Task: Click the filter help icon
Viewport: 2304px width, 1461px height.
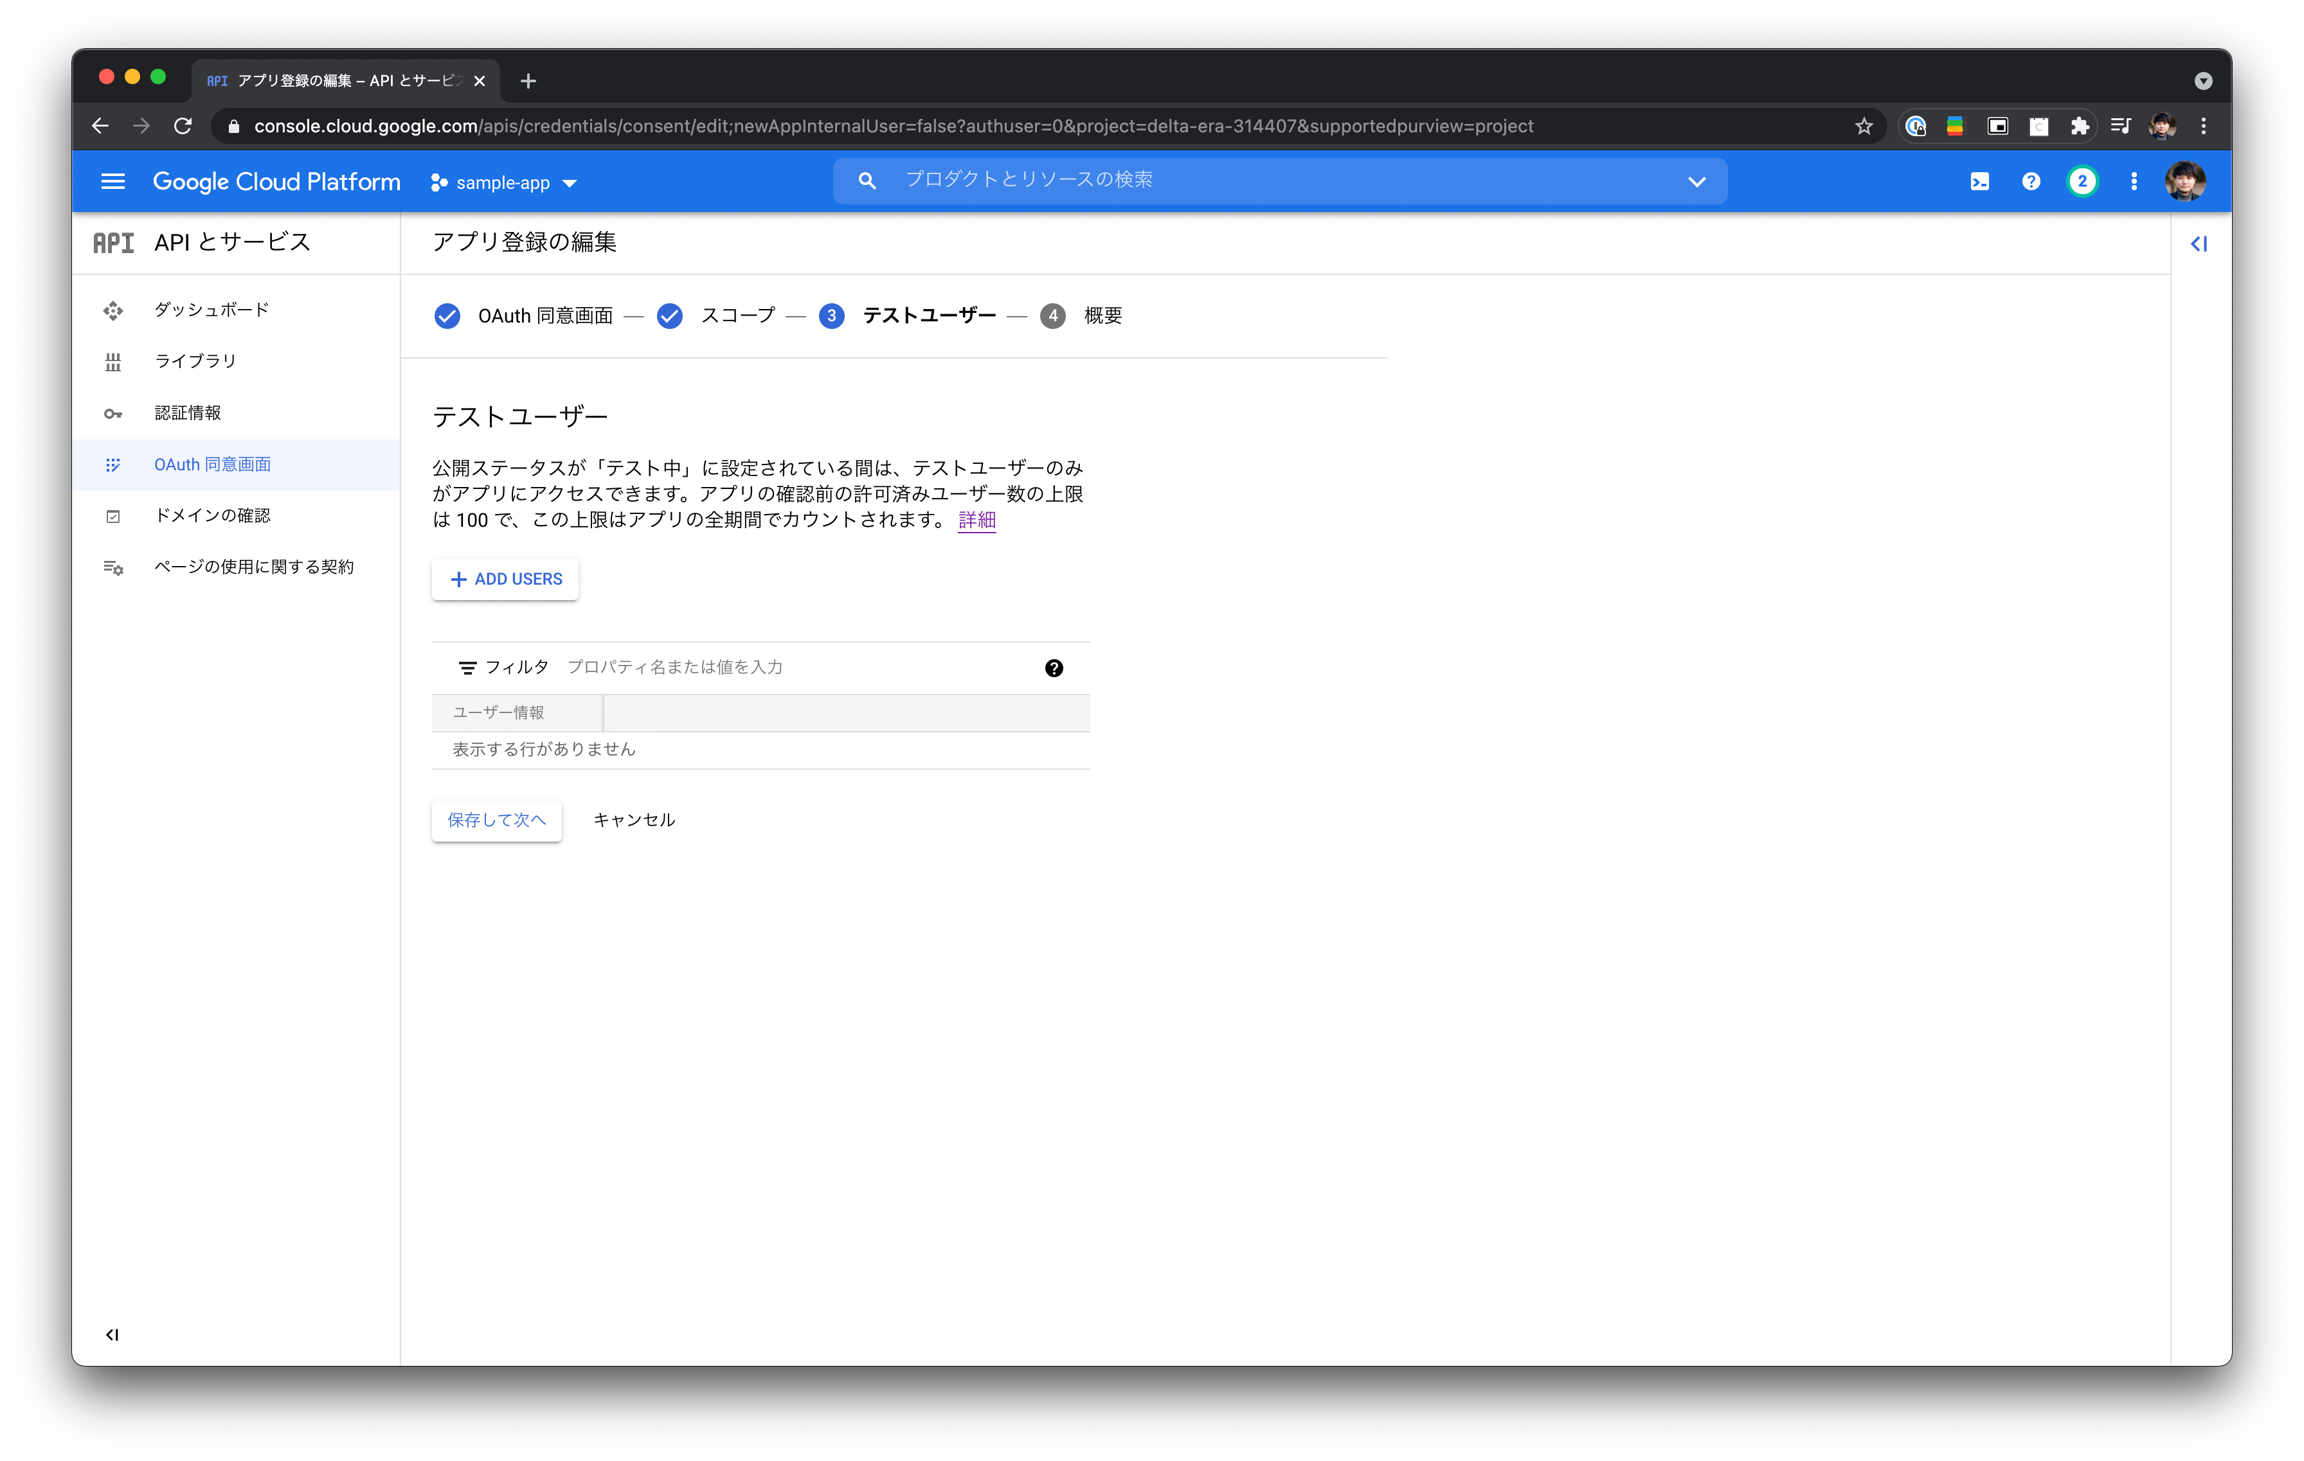Action: pos(1053,668)
